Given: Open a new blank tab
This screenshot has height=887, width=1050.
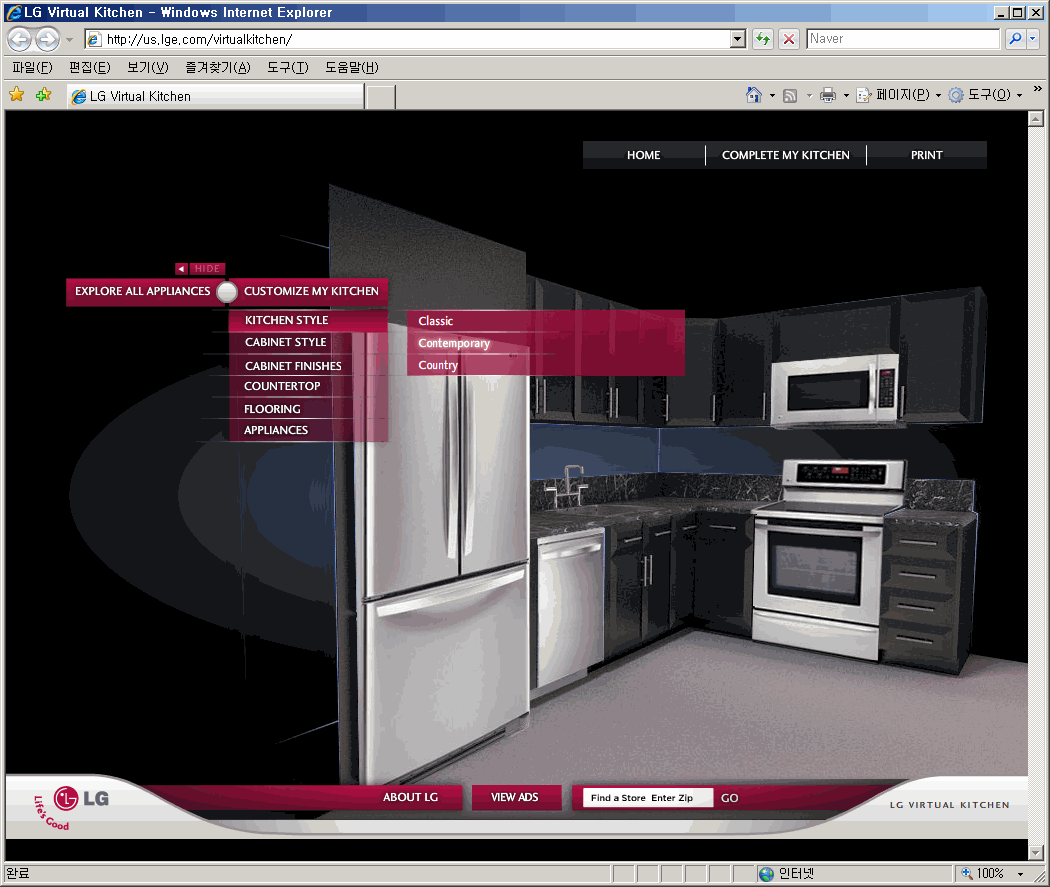Looking at the screenshot, I should pos(381,97).
